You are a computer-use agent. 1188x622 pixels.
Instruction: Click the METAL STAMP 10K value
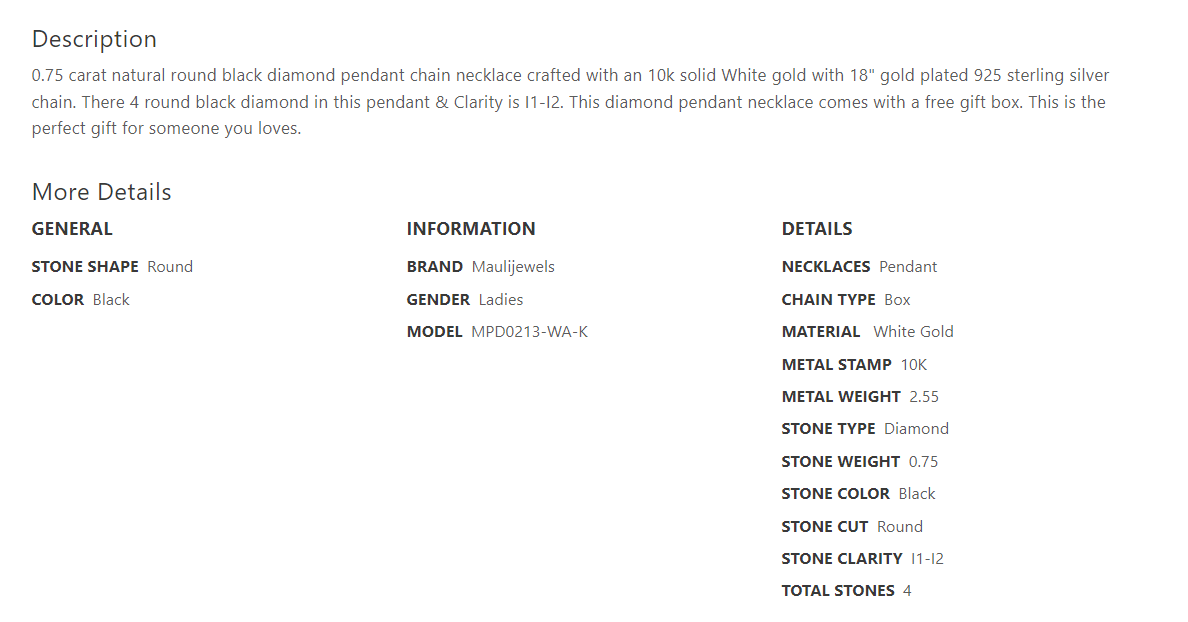(914, 365)
